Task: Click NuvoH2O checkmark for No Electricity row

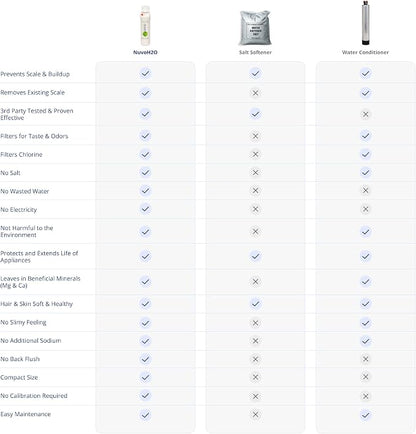Action: pyautogui.click(x=145, y=209)
